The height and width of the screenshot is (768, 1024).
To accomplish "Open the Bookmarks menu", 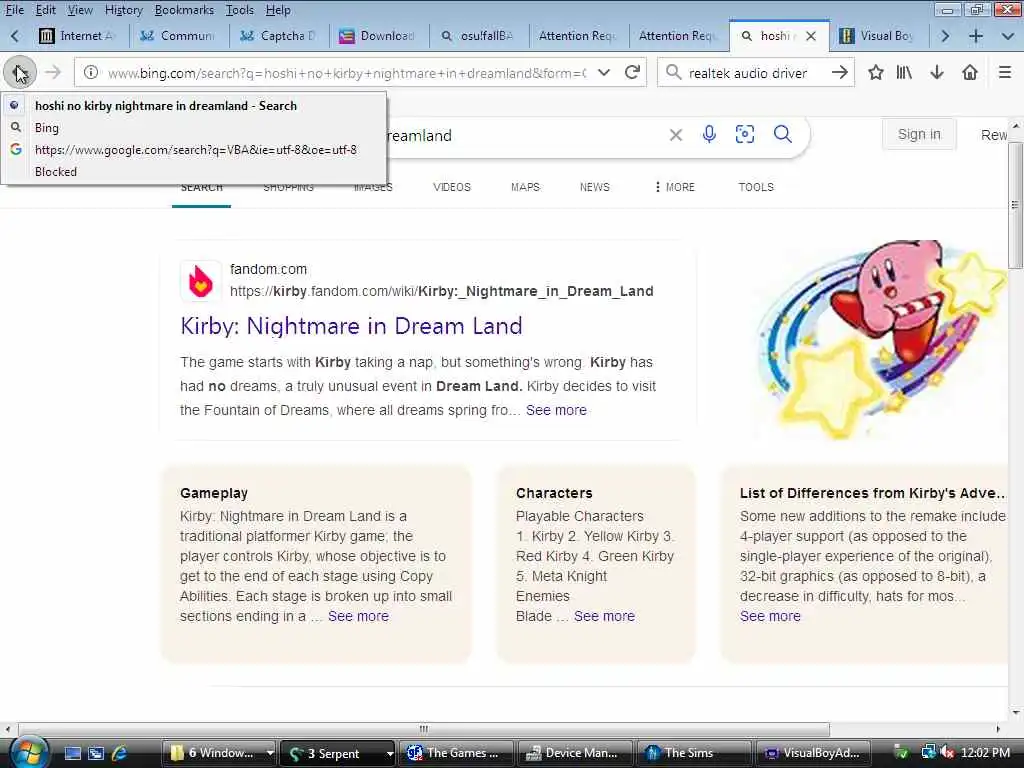I will tap(184, 10).
